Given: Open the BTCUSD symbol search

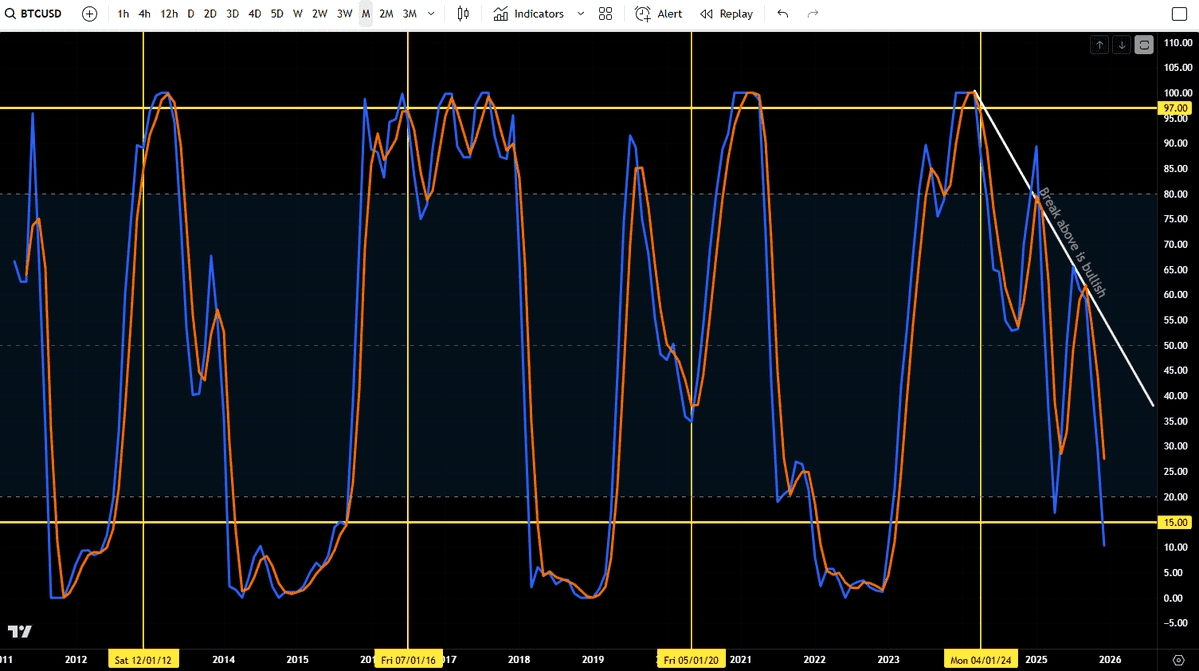Looking at the screenshot, I should tap(34, 14).
